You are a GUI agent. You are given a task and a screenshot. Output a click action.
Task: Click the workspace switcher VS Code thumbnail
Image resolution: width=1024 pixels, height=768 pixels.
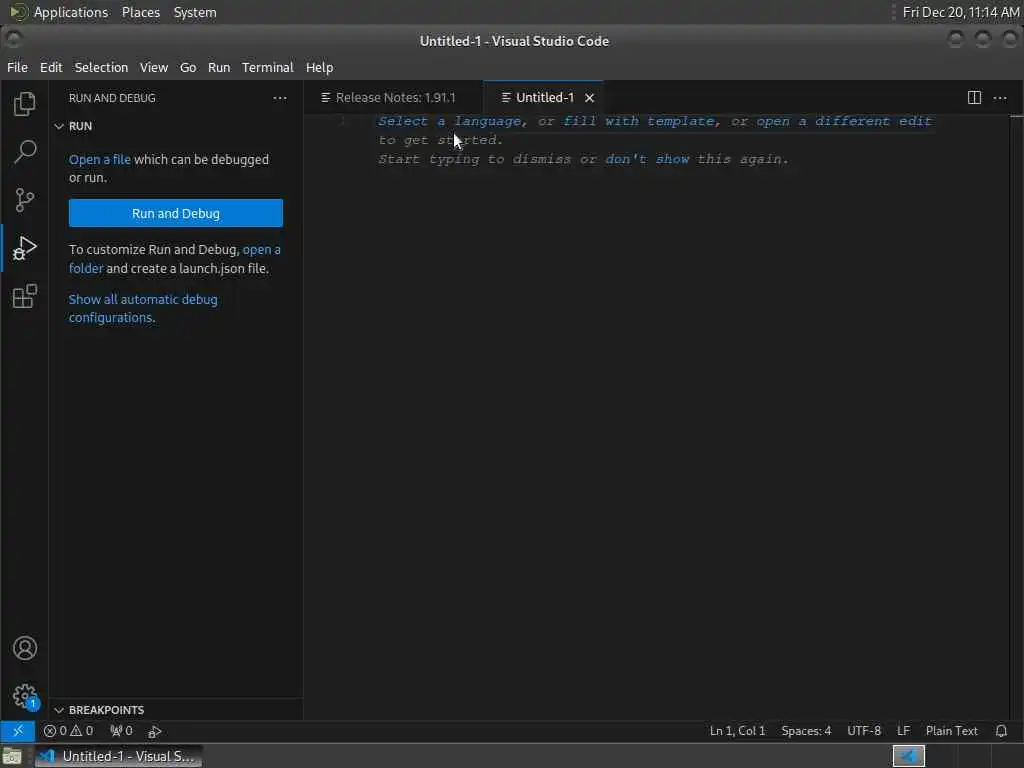pos(908,756)
